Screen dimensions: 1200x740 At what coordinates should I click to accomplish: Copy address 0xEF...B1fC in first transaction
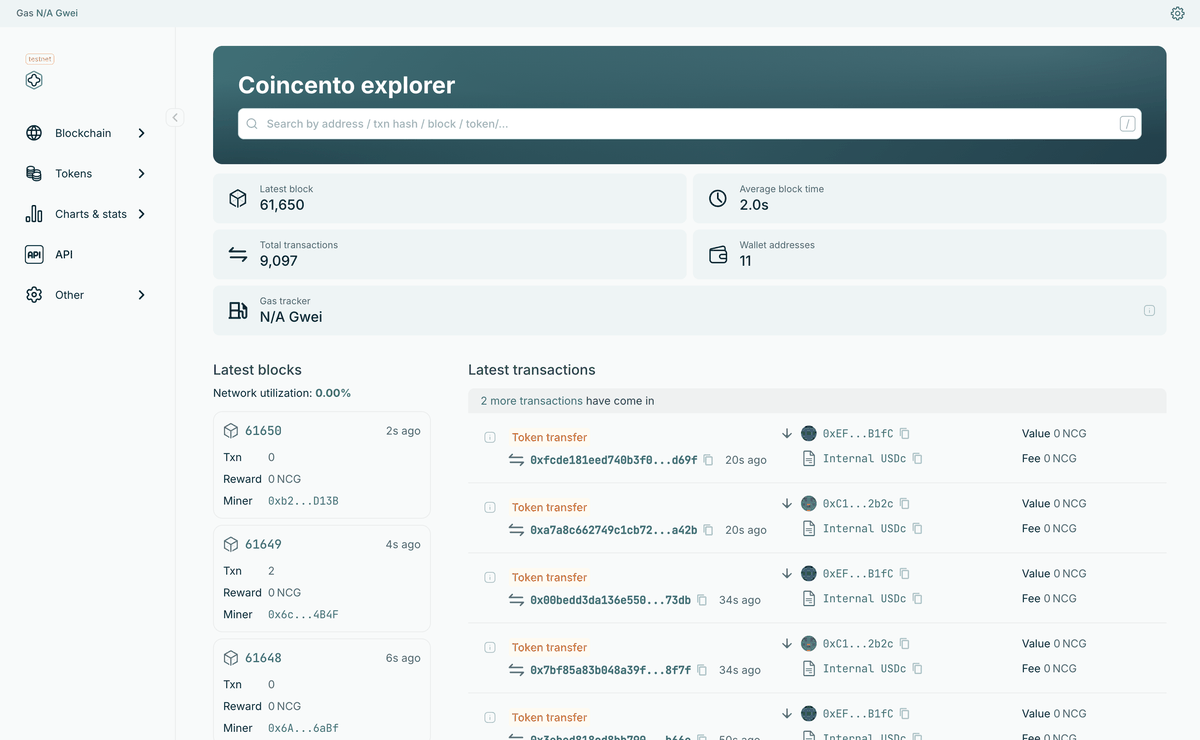coord(904,434)
